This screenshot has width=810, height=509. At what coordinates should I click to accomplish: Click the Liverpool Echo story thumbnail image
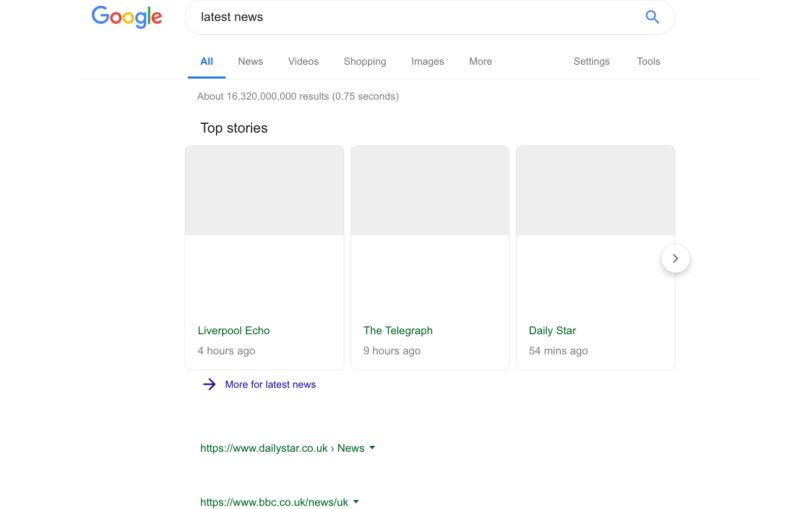tap(264, 190)
